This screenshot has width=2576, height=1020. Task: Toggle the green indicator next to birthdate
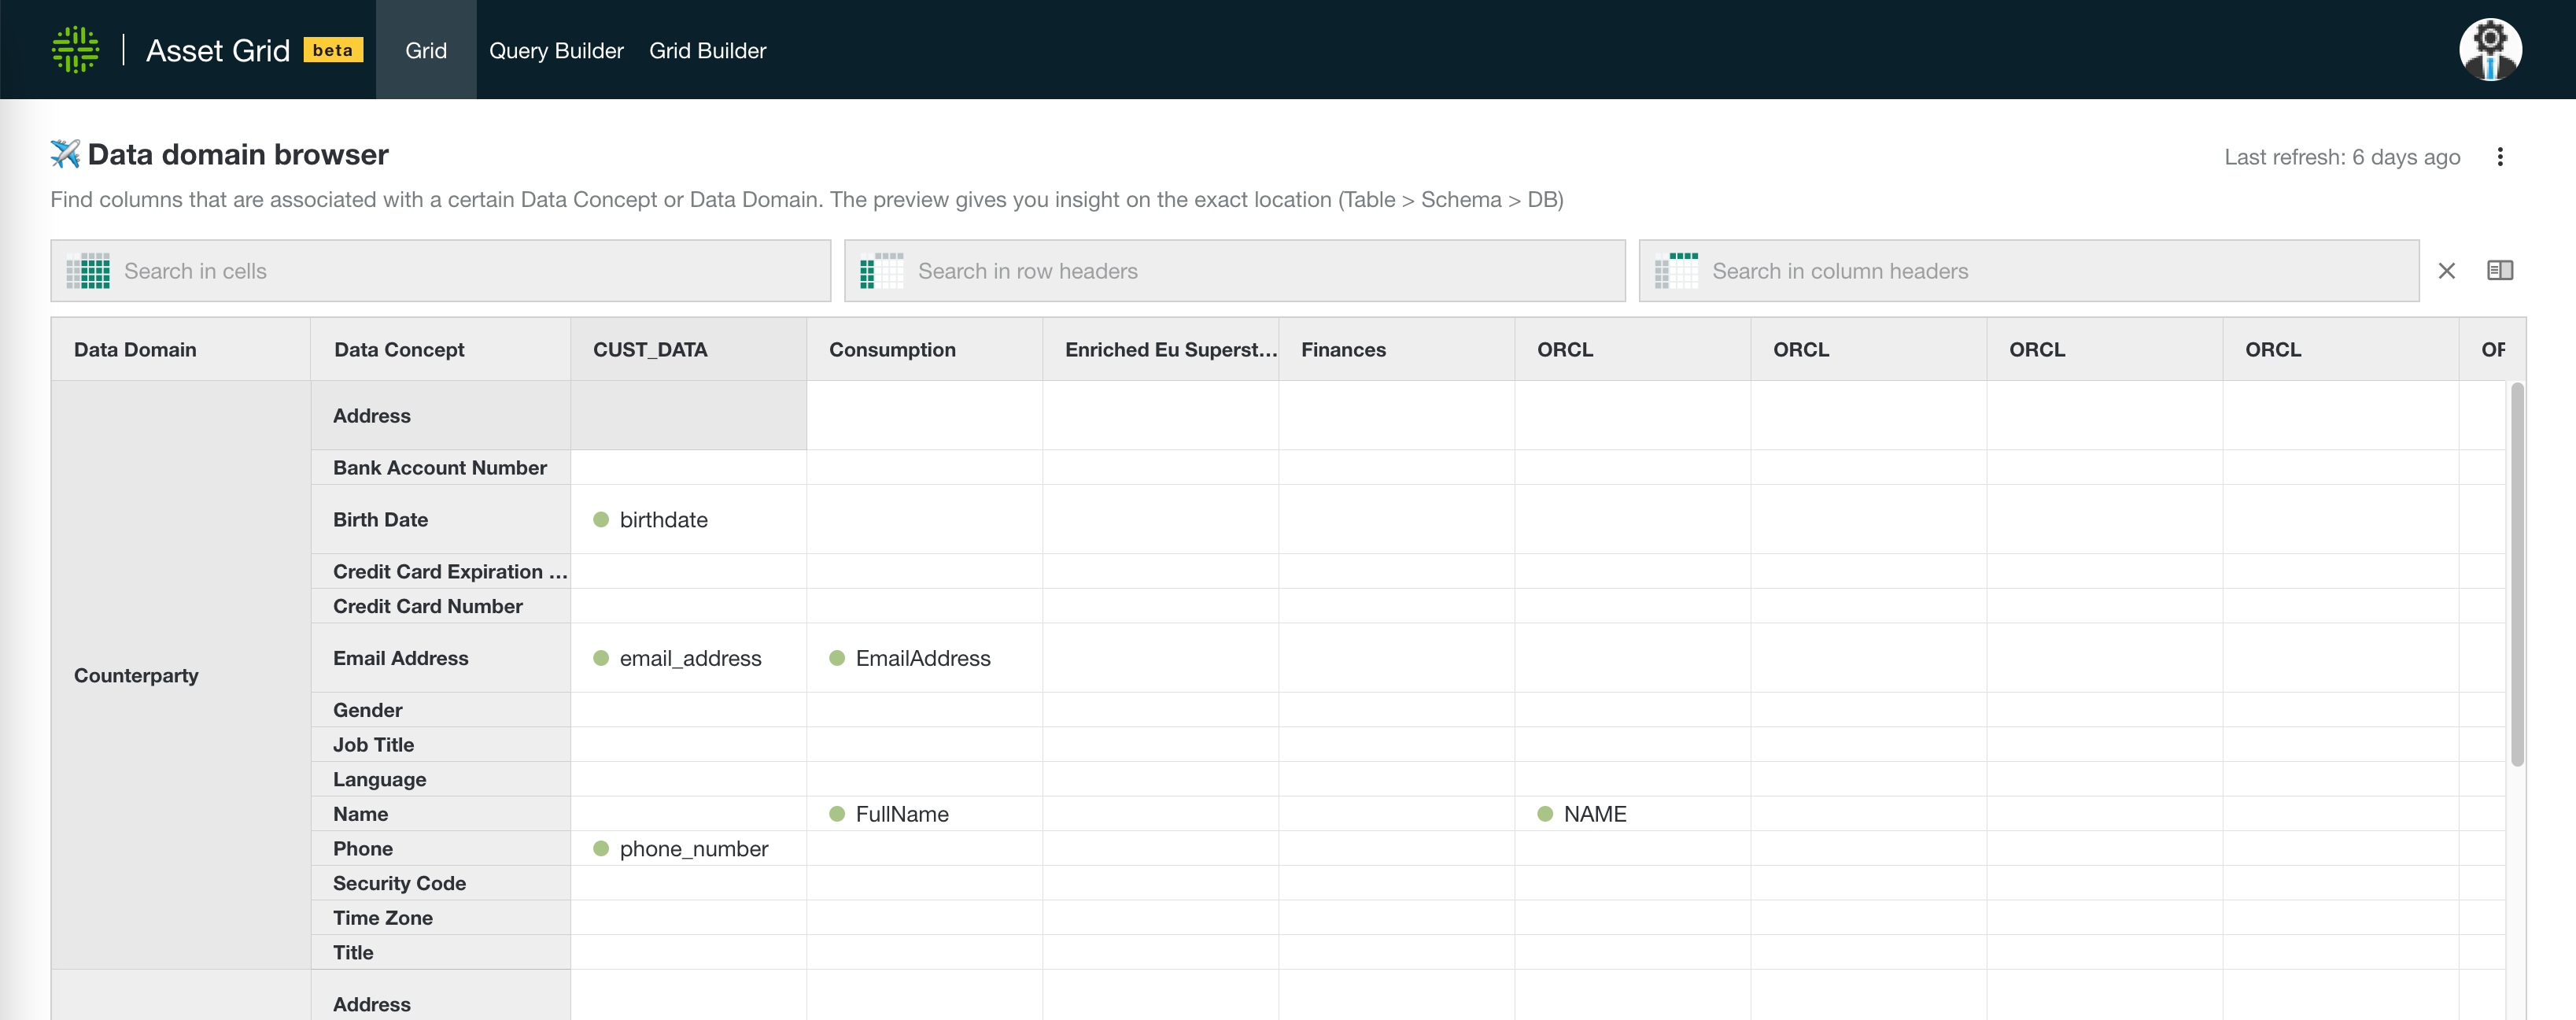[601, 519]
